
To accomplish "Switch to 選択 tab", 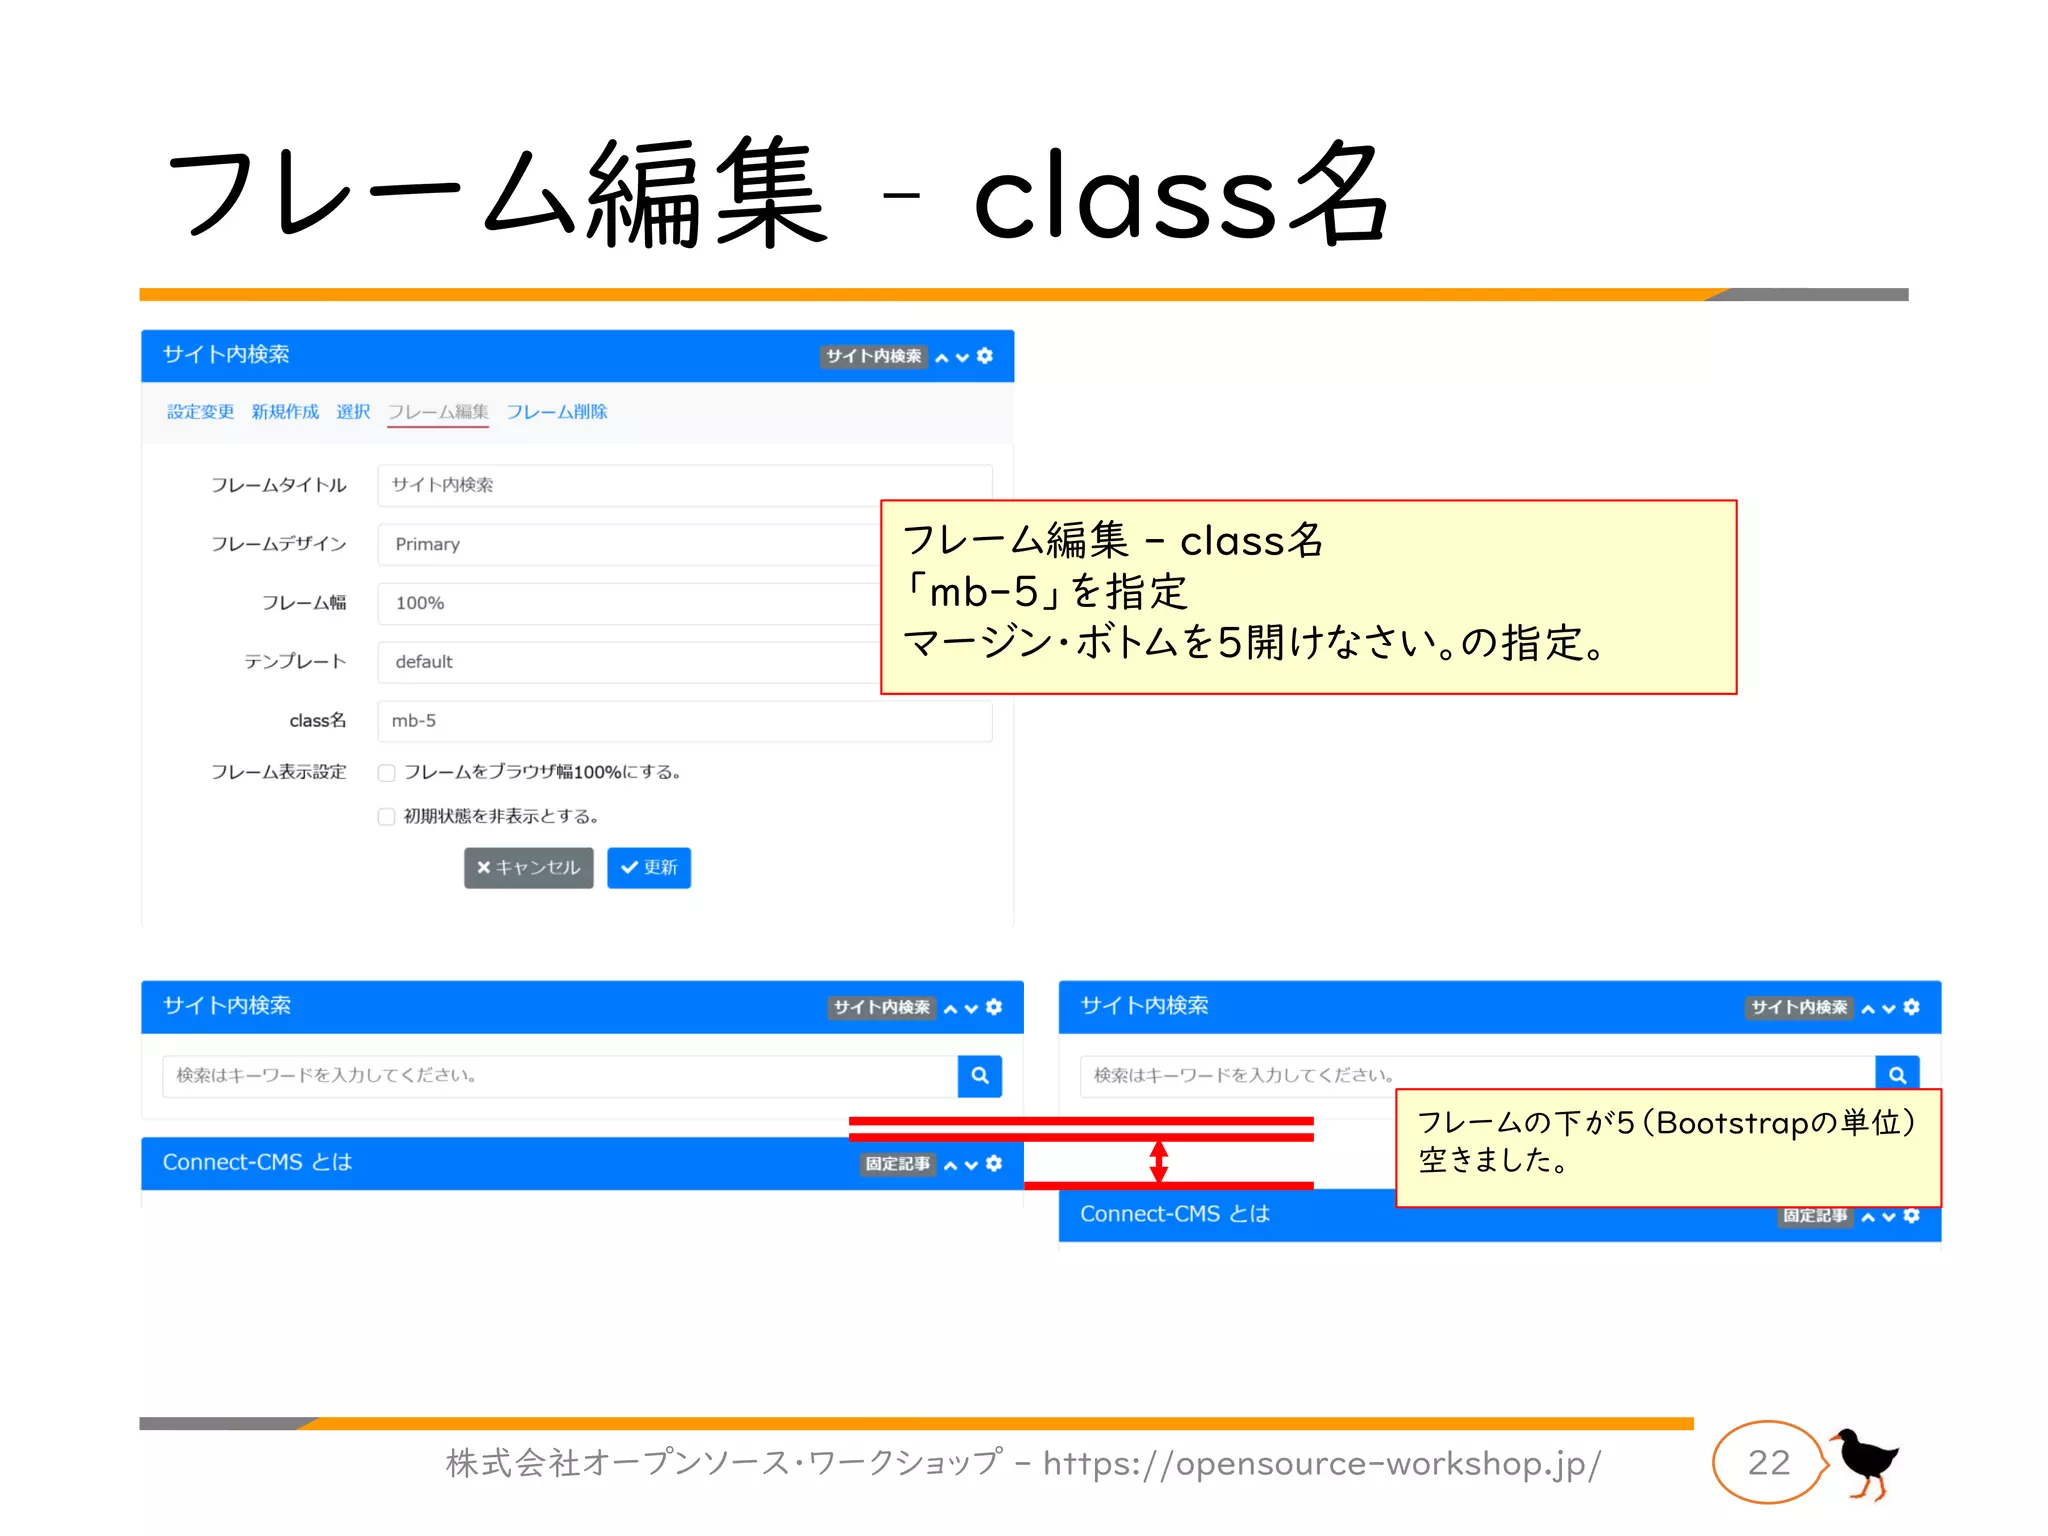I will click(x=353, y=412).
